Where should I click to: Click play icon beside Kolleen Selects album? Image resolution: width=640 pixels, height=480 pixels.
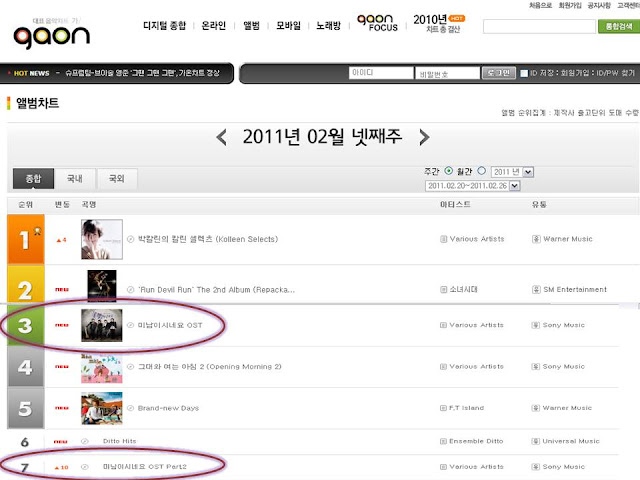[x=131, y=239]
